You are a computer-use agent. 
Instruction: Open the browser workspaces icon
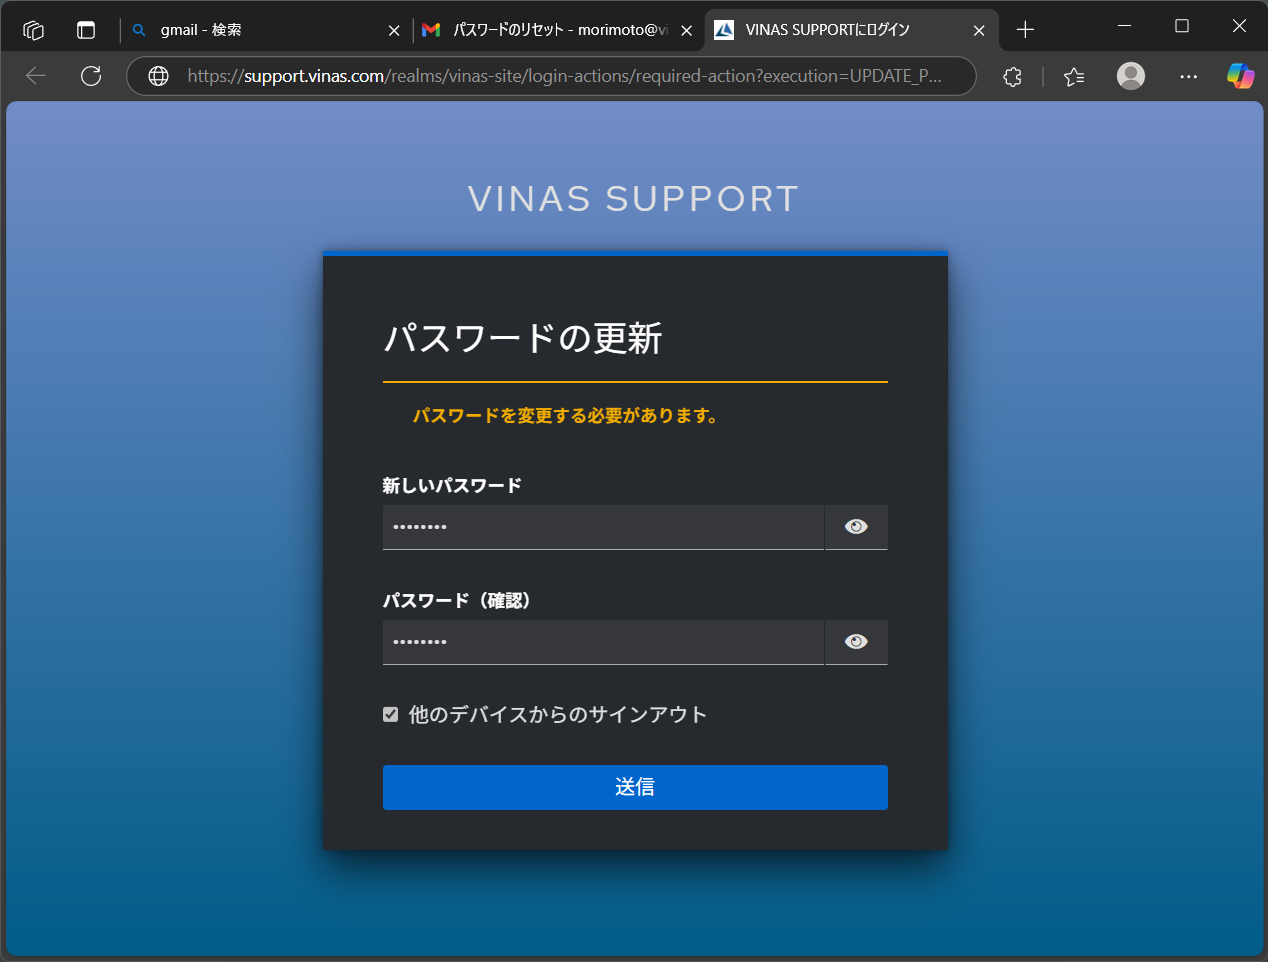point(33,30)
